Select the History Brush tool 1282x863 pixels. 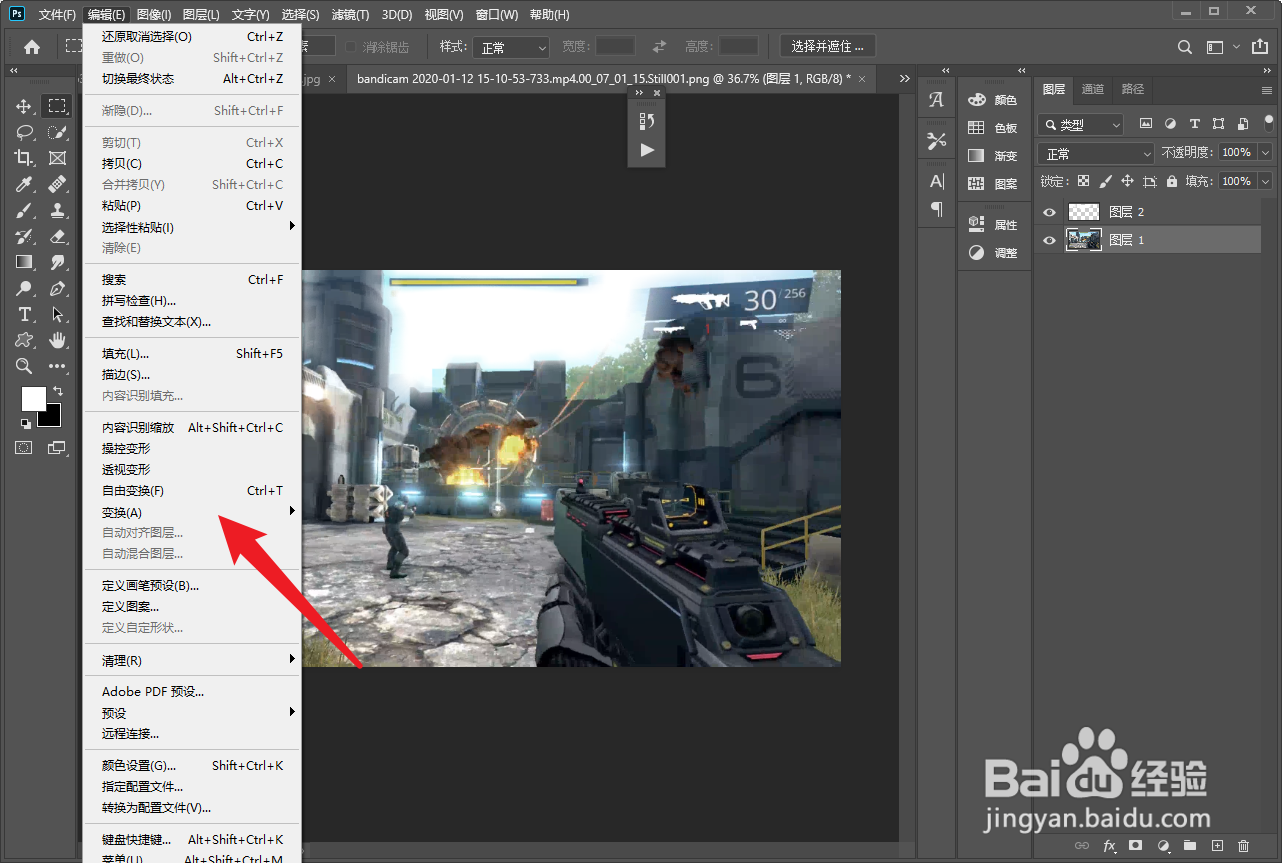(24, 236)
